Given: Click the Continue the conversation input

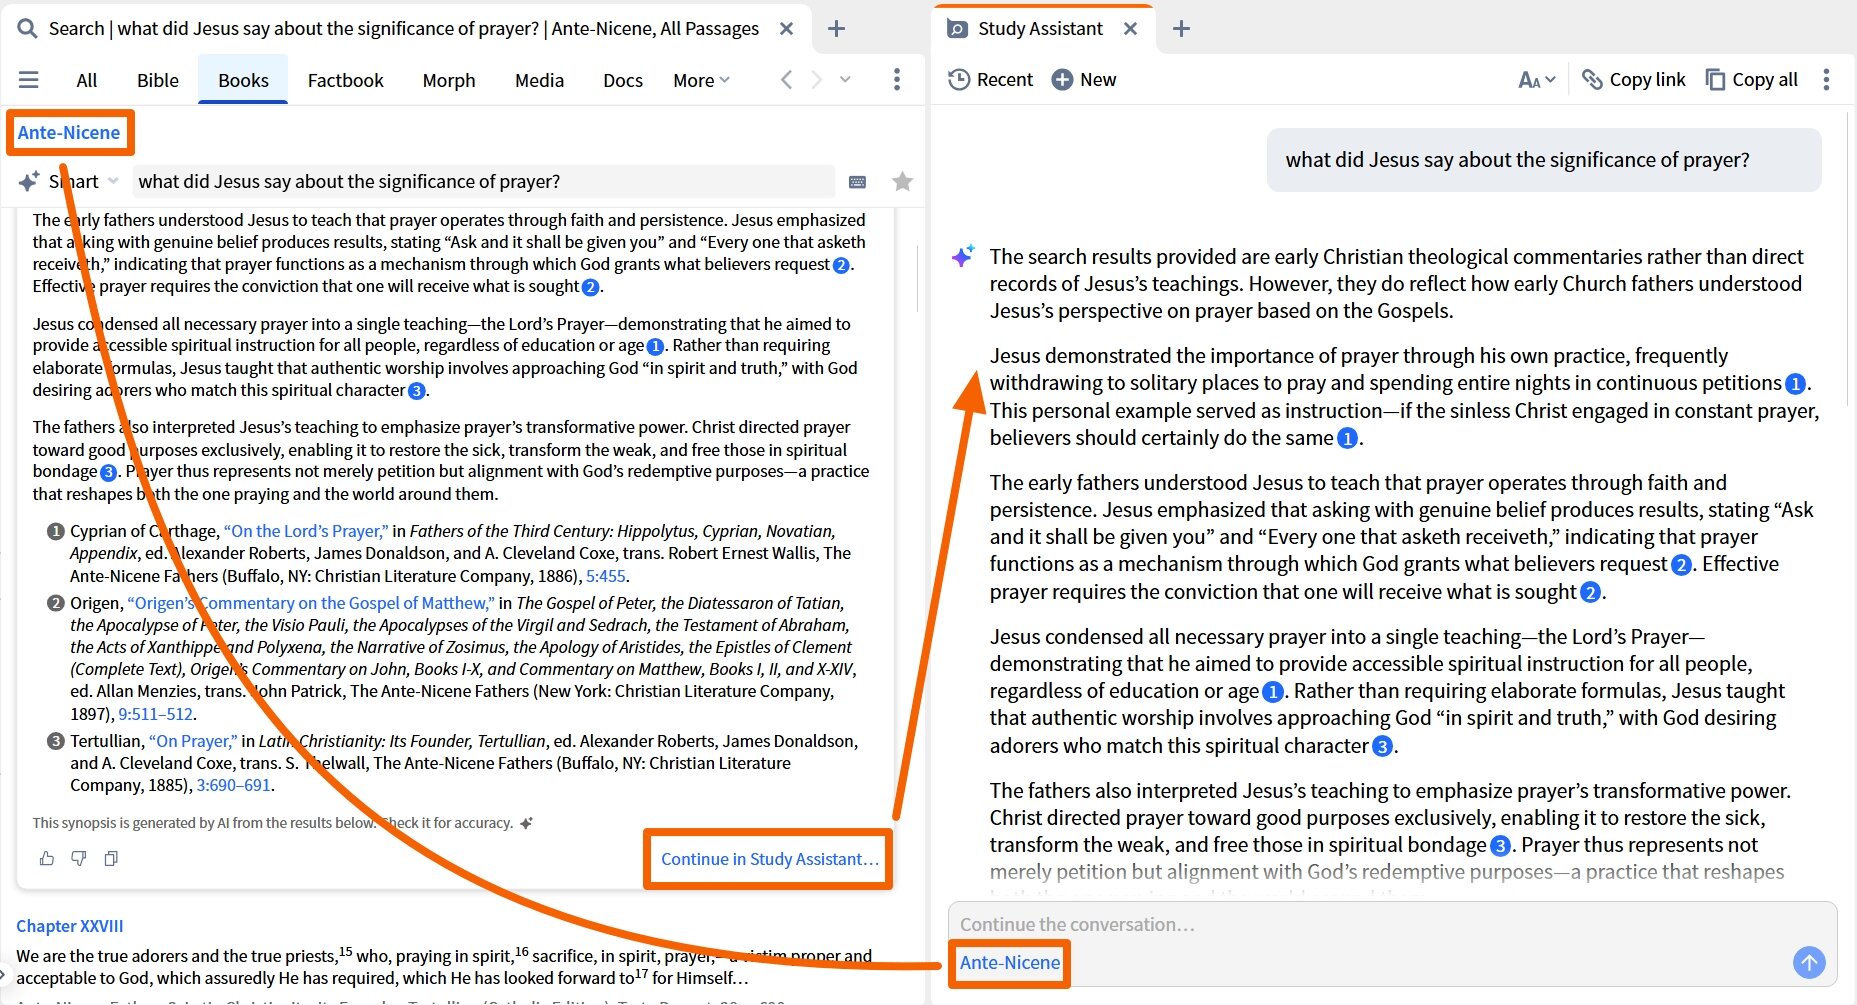Looking at the screenshot, I should tap(1392, 925).
